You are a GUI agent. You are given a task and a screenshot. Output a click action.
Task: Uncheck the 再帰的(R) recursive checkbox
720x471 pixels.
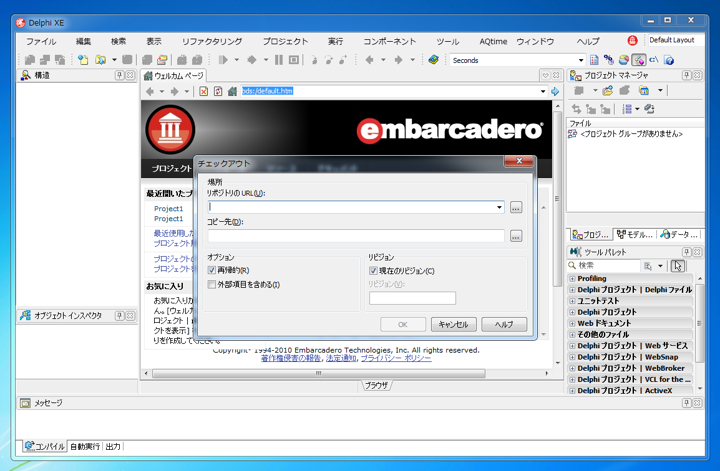pos(212,270)
